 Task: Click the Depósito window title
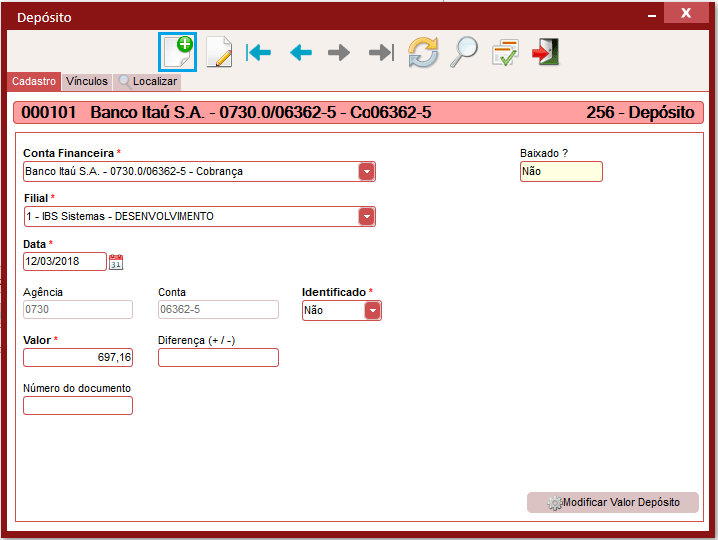click(x=44, y=17)
